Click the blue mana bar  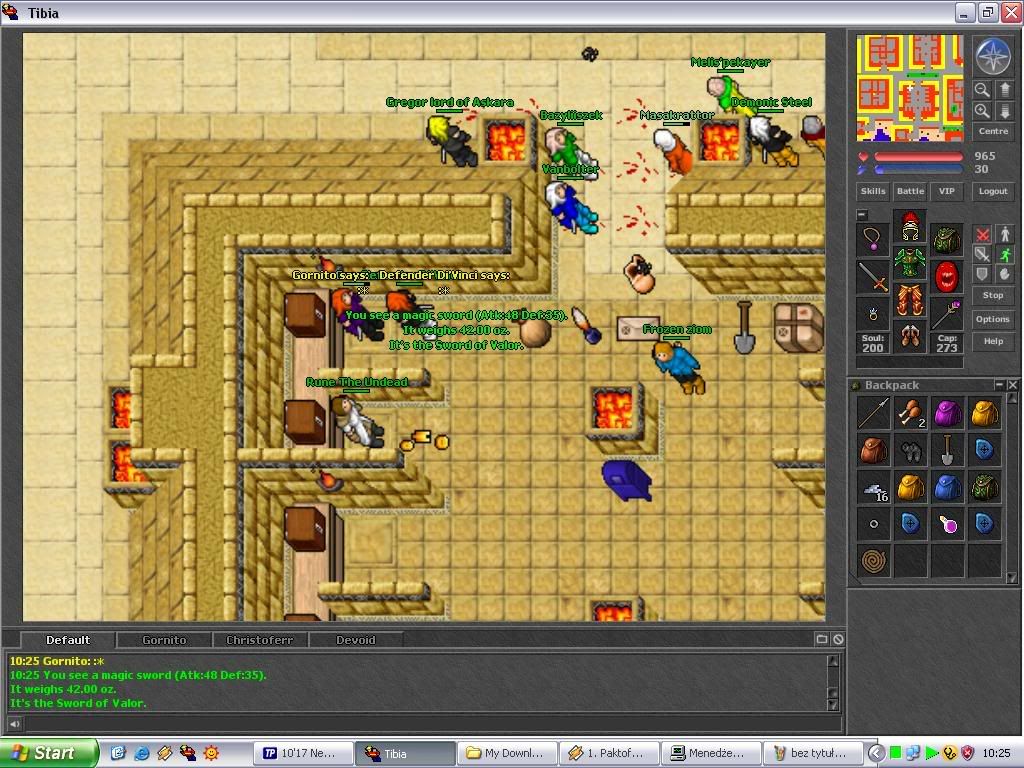click(918, 170)
